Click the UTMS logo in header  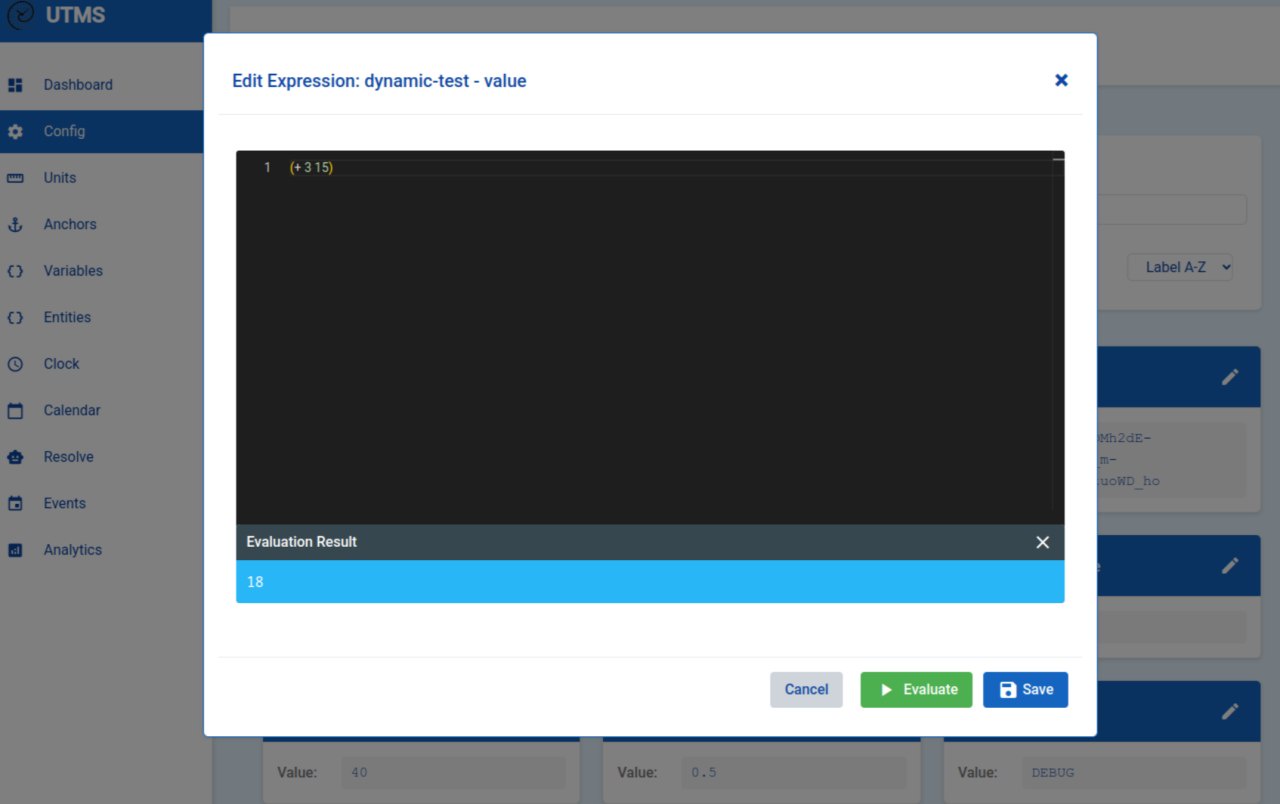[x=21, y=15]
